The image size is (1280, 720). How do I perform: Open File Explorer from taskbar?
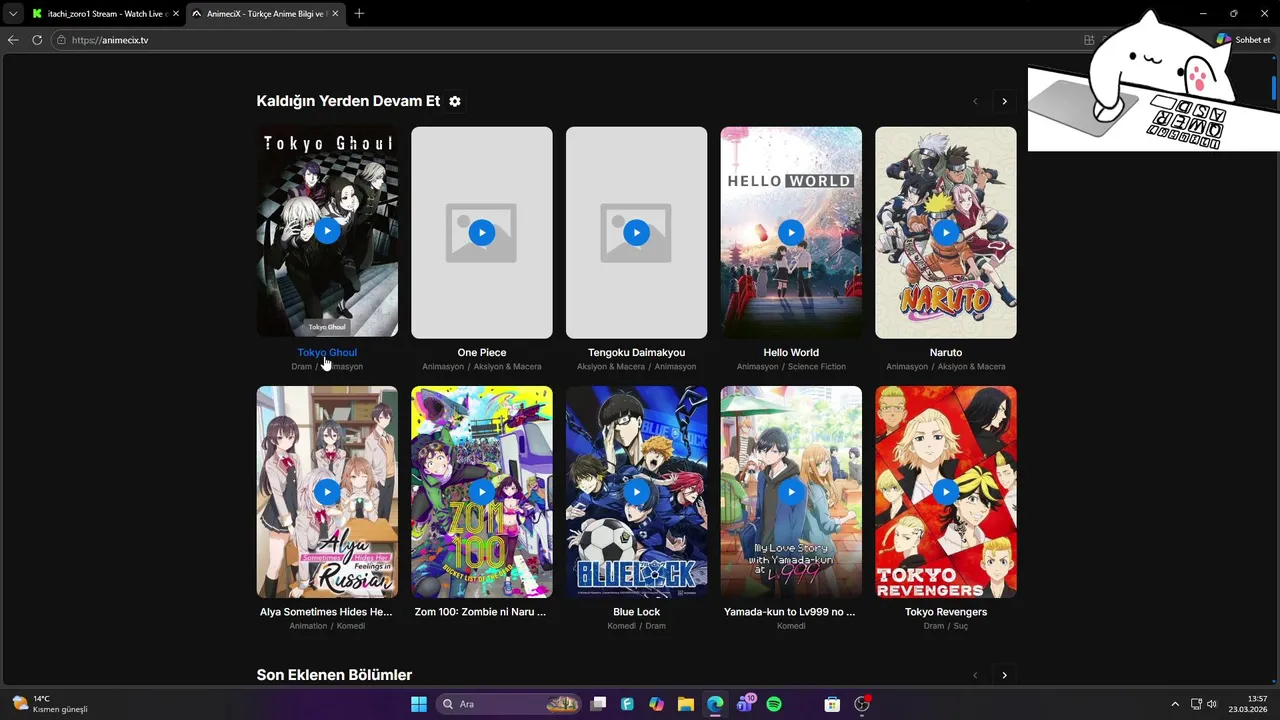pyautogui.click(x=686, y=704)
